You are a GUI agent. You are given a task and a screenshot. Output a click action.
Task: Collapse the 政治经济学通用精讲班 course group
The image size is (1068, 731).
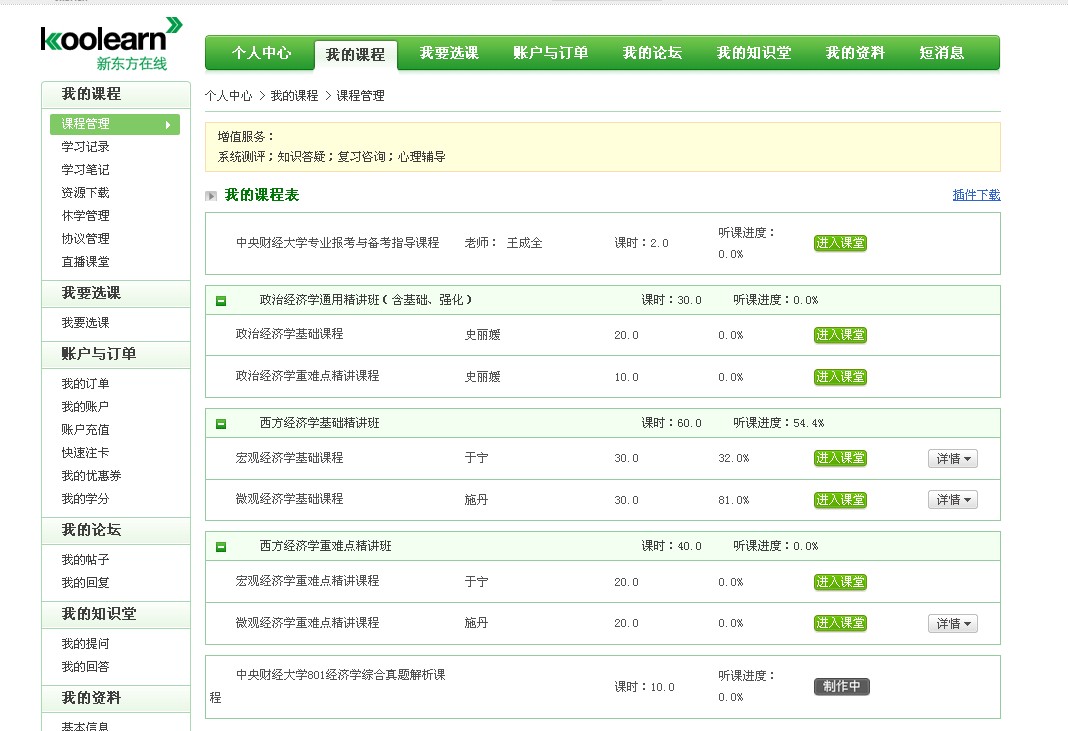point(221,300)
